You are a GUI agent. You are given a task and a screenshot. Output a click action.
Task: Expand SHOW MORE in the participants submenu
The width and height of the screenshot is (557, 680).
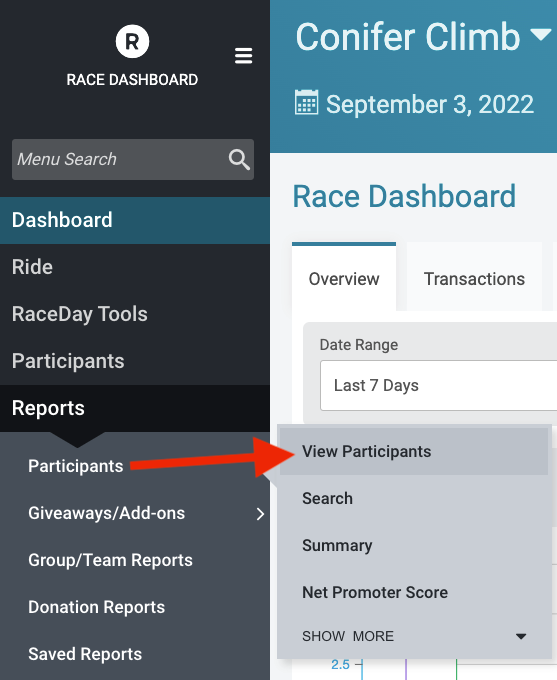coord(414,636)
